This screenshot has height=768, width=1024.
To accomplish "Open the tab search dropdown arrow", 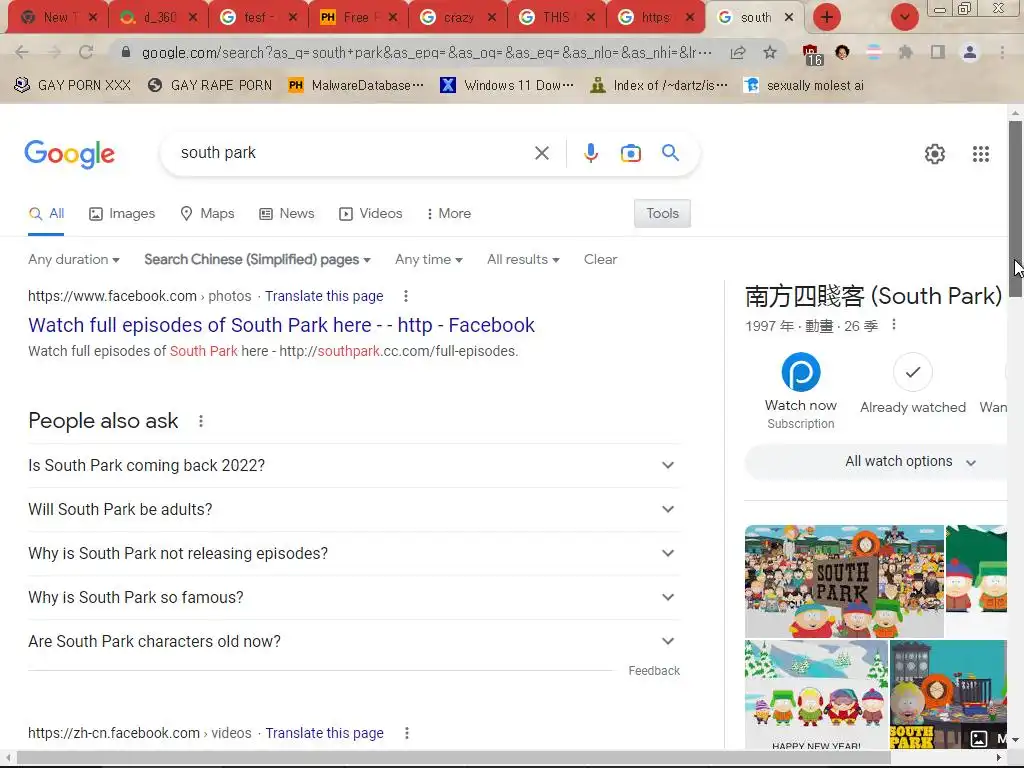I will pos(904,18).
